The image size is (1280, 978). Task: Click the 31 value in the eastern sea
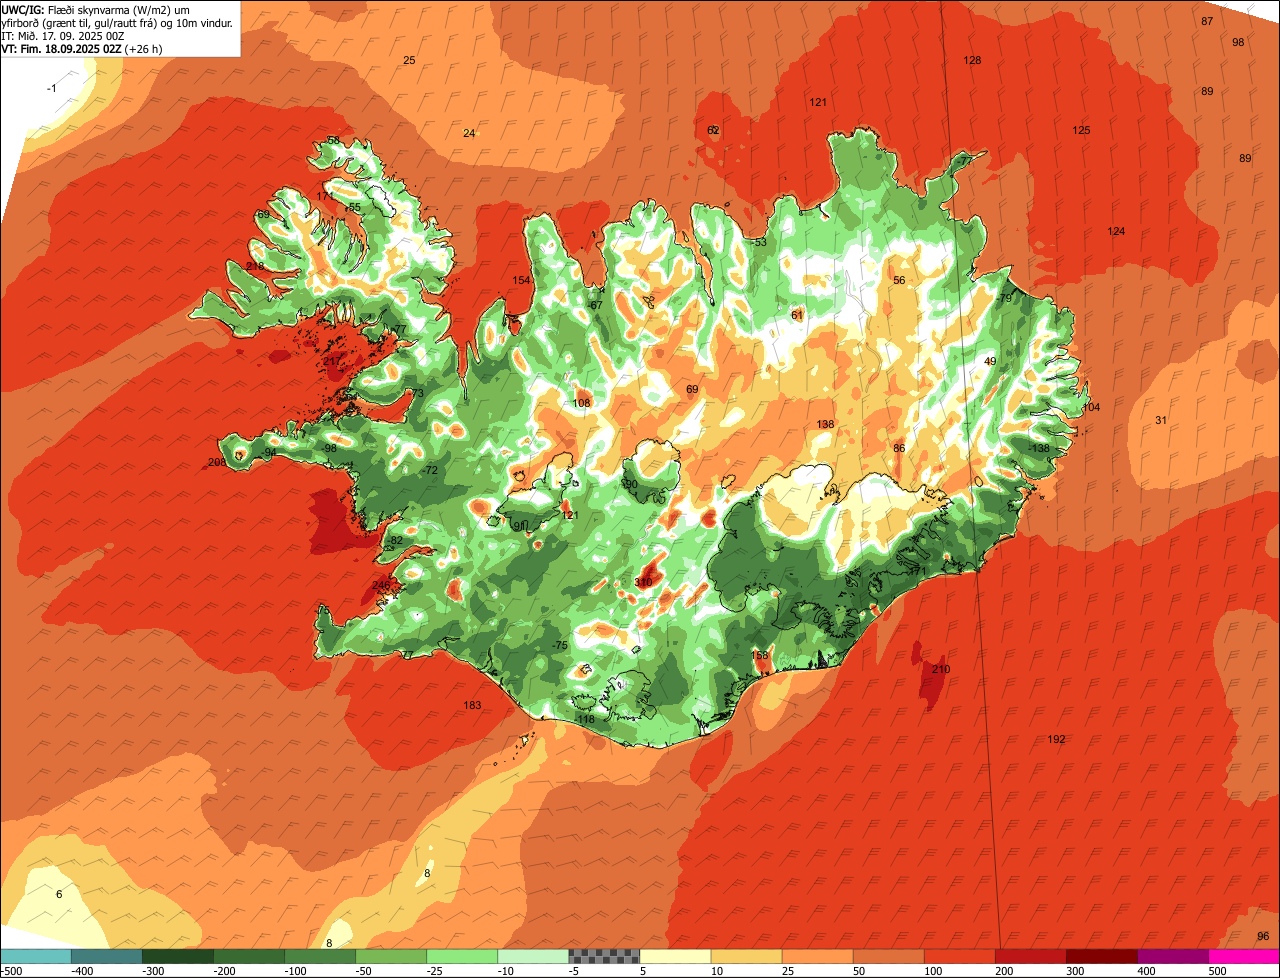tap(1161, 420)
